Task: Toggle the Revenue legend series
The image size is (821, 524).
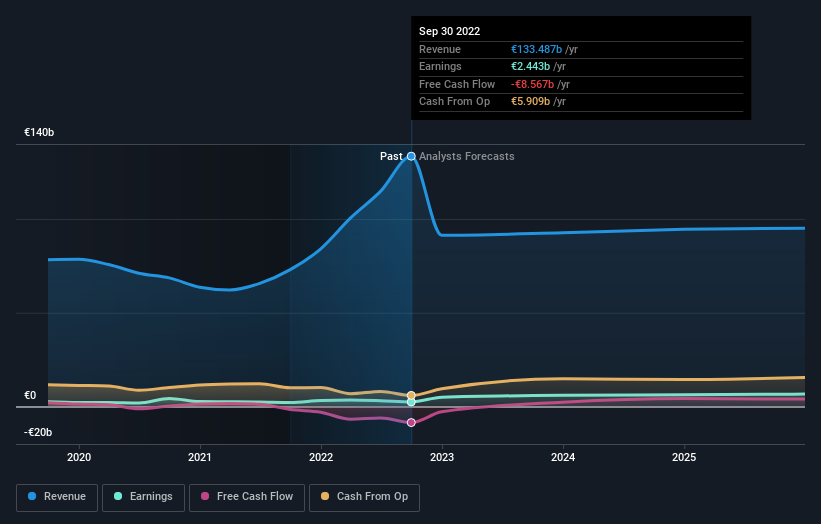Action: [x=57, y=497]
